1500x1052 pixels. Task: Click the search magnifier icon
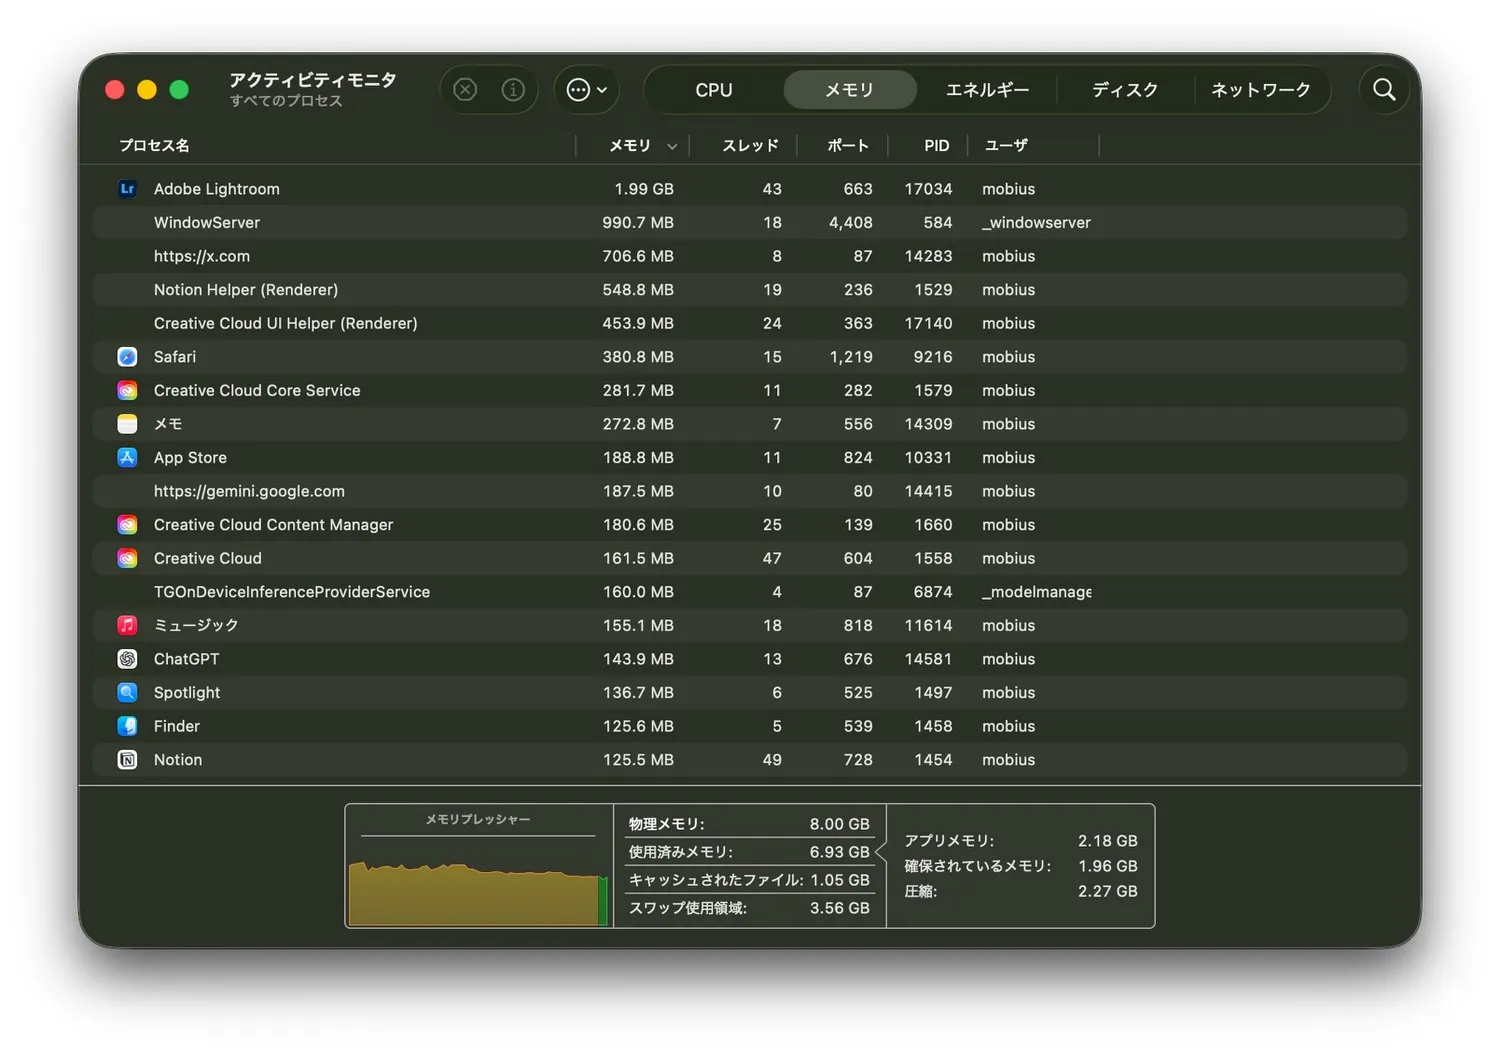click(x=1384, y=90)
